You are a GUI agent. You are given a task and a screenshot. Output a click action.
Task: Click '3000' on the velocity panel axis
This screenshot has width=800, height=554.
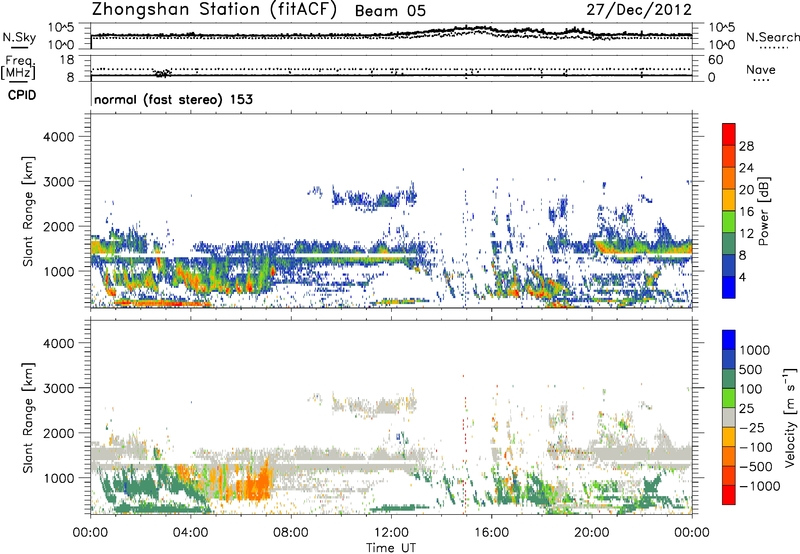tap(59, 388)
